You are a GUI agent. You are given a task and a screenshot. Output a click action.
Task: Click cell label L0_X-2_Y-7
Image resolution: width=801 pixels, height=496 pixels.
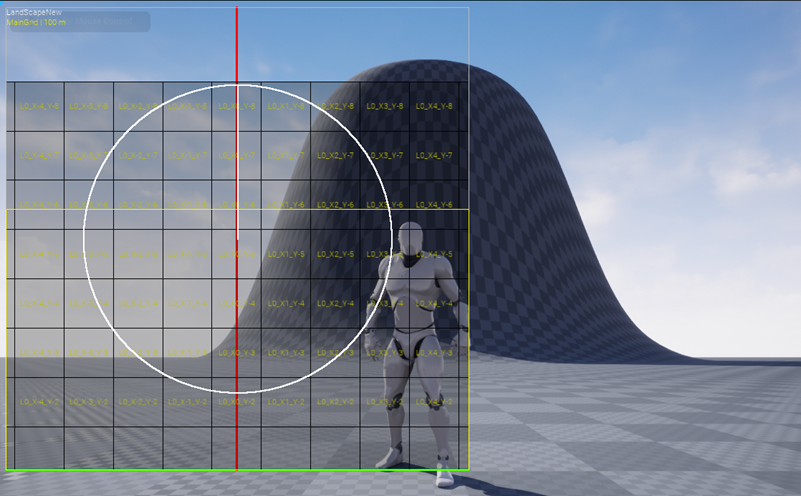tap(138, 155)
